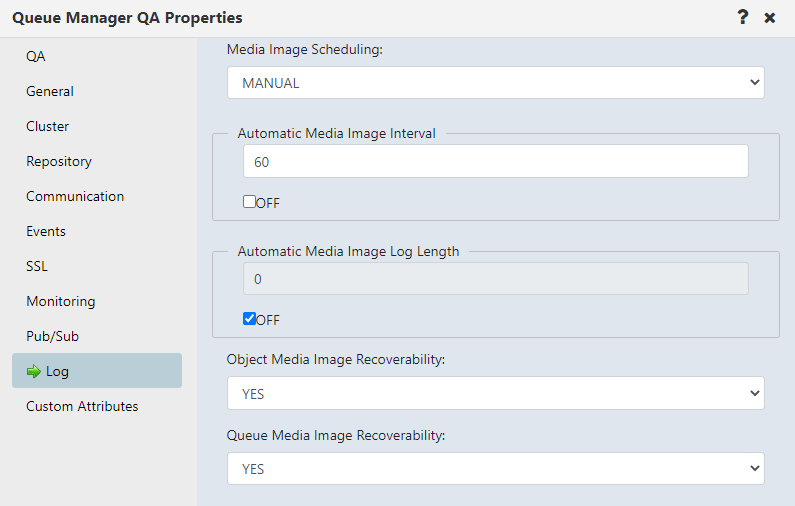795x506 pixels.
Task: Click the green arrow icon beside Log
Action: point(33,371)
